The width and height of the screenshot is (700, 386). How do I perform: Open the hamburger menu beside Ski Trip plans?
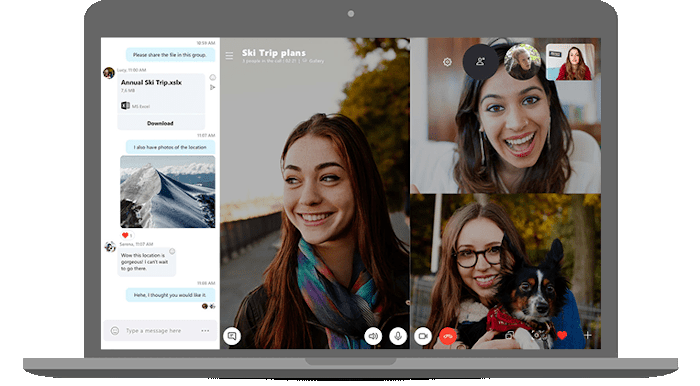[x=229, y=56]
